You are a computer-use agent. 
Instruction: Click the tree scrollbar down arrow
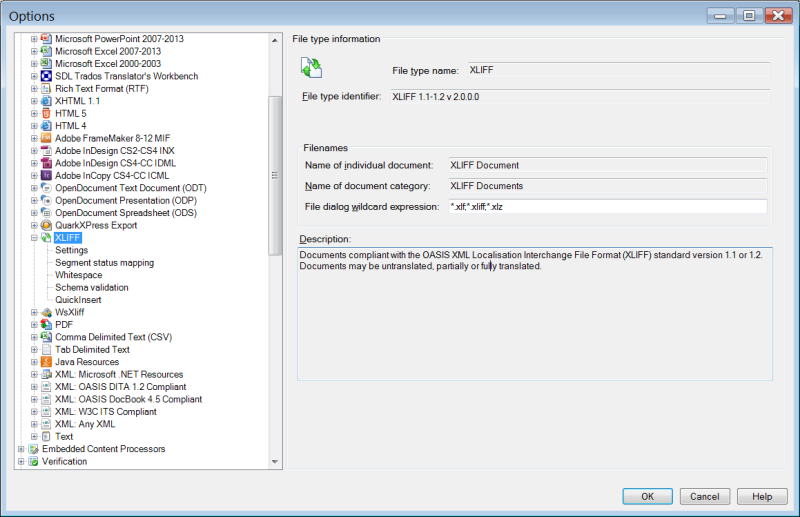(x=275, y=462)
